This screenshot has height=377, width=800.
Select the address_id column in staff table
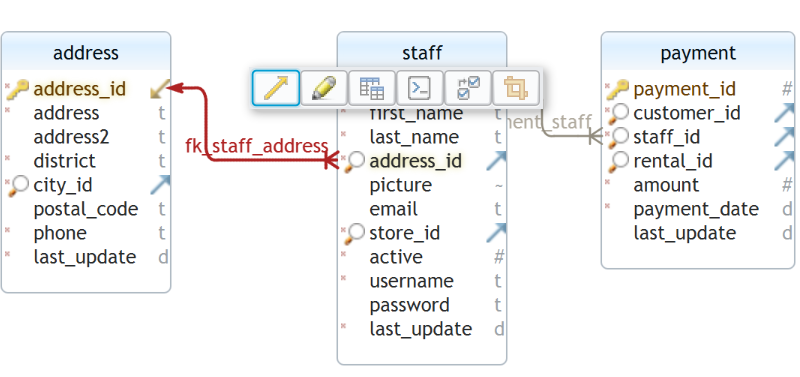[415, 161]
